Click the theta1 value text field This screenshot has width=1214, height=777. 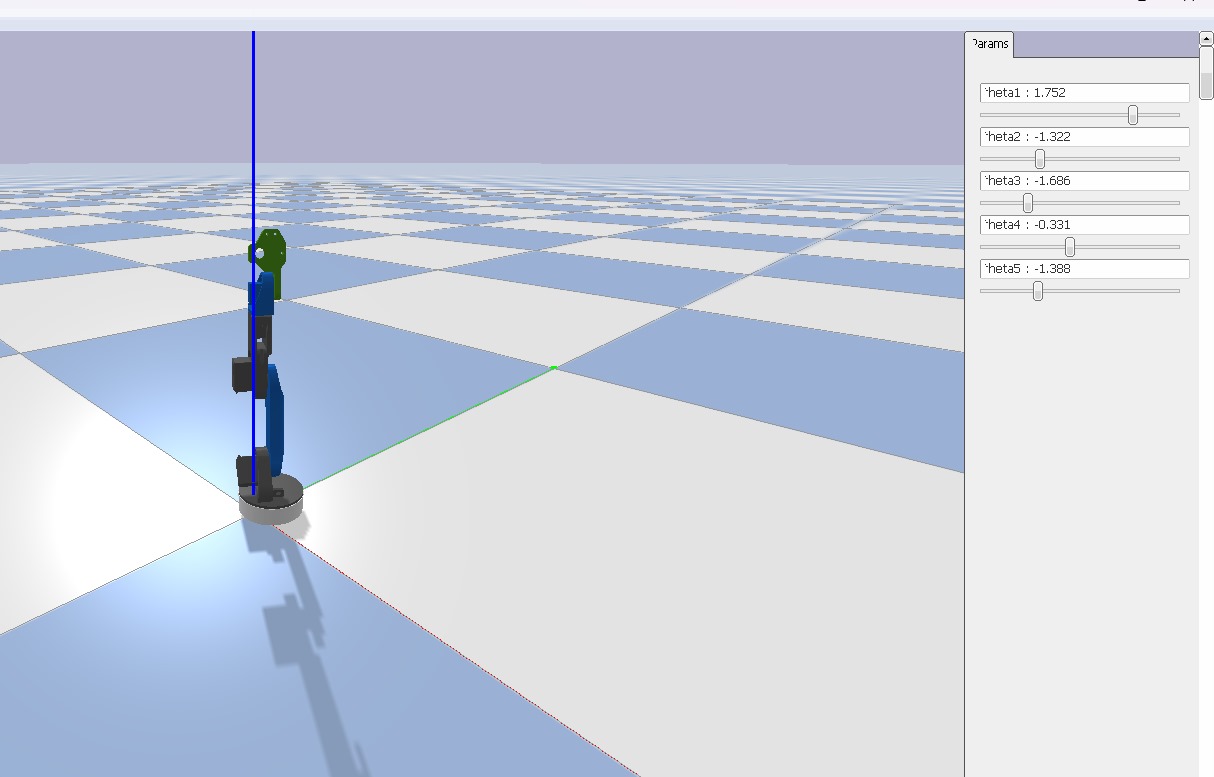click(1084, 93)
